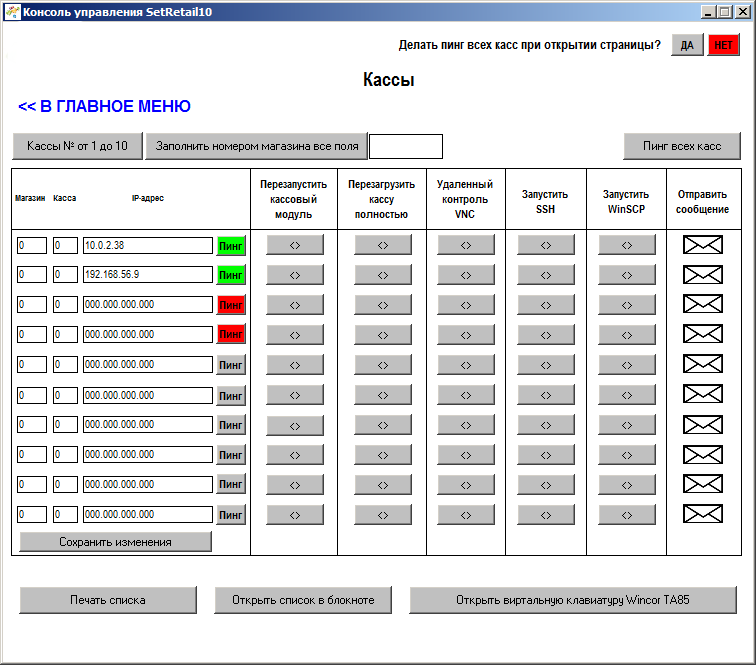
Task: Start VNC remote control for 10.0.2.38
Action: point(466,245)
